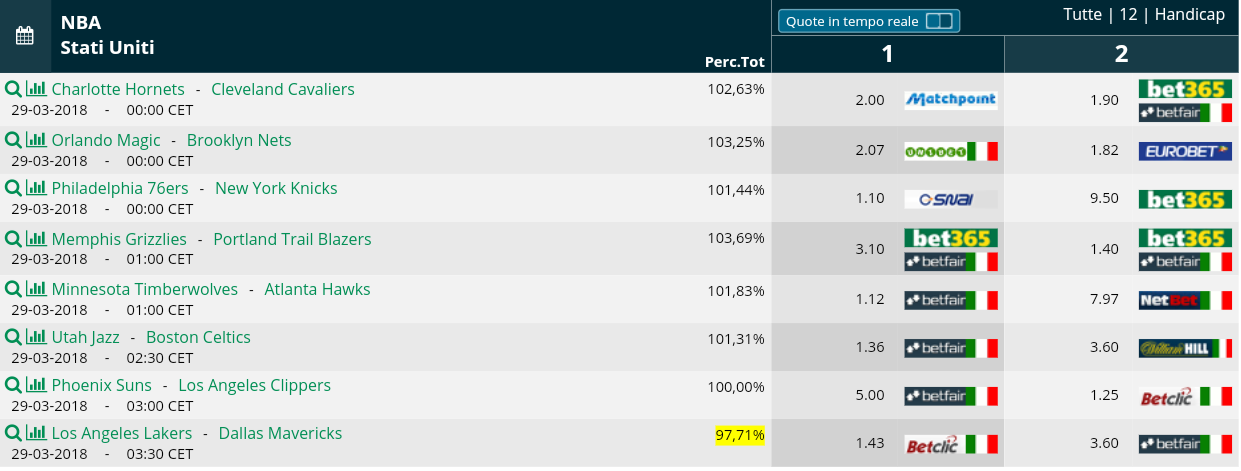Image resolution: width=1241 pixels, height=471 pixels.
Task: Select the 12 market filter
Action: (x=1128, y=15)
